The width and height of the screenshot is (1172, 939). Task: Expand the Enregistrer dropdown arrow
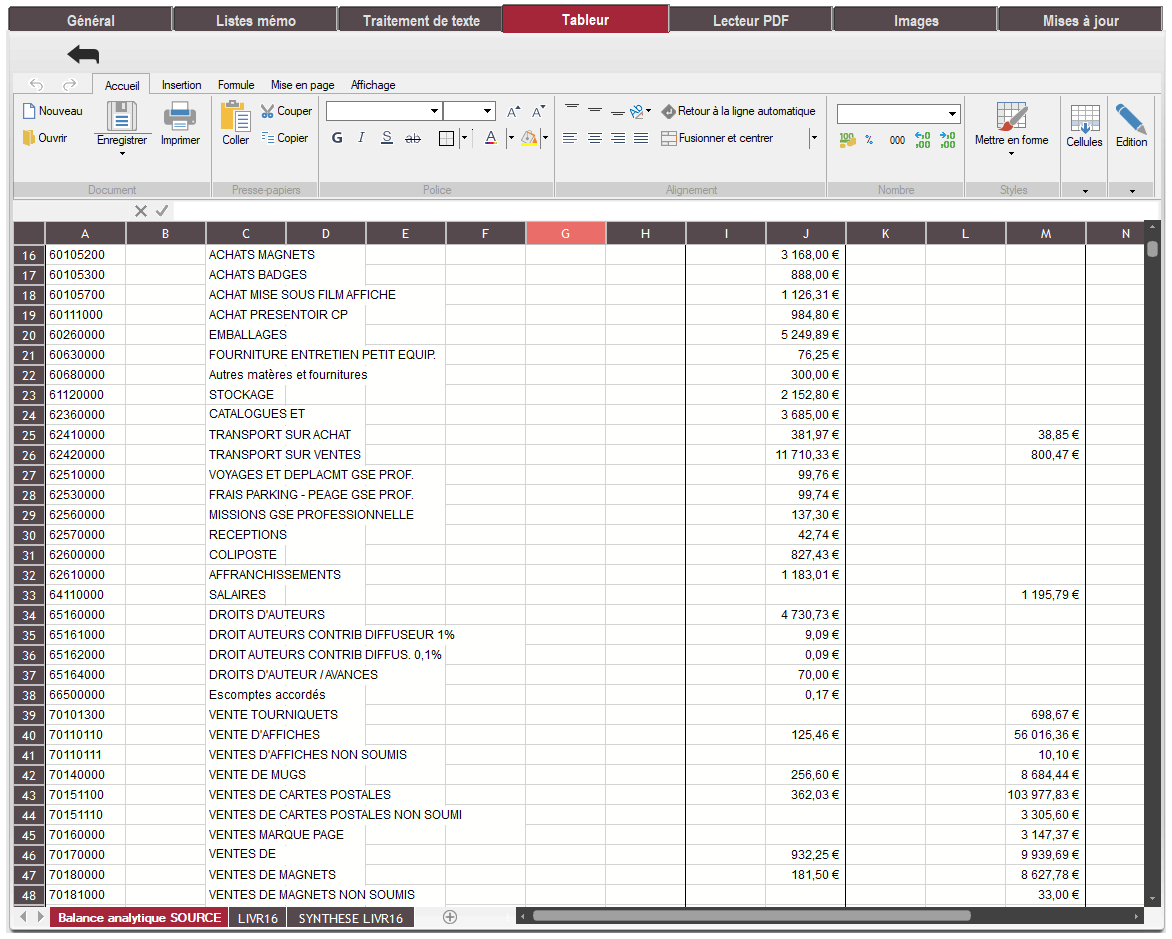[122, 153]
